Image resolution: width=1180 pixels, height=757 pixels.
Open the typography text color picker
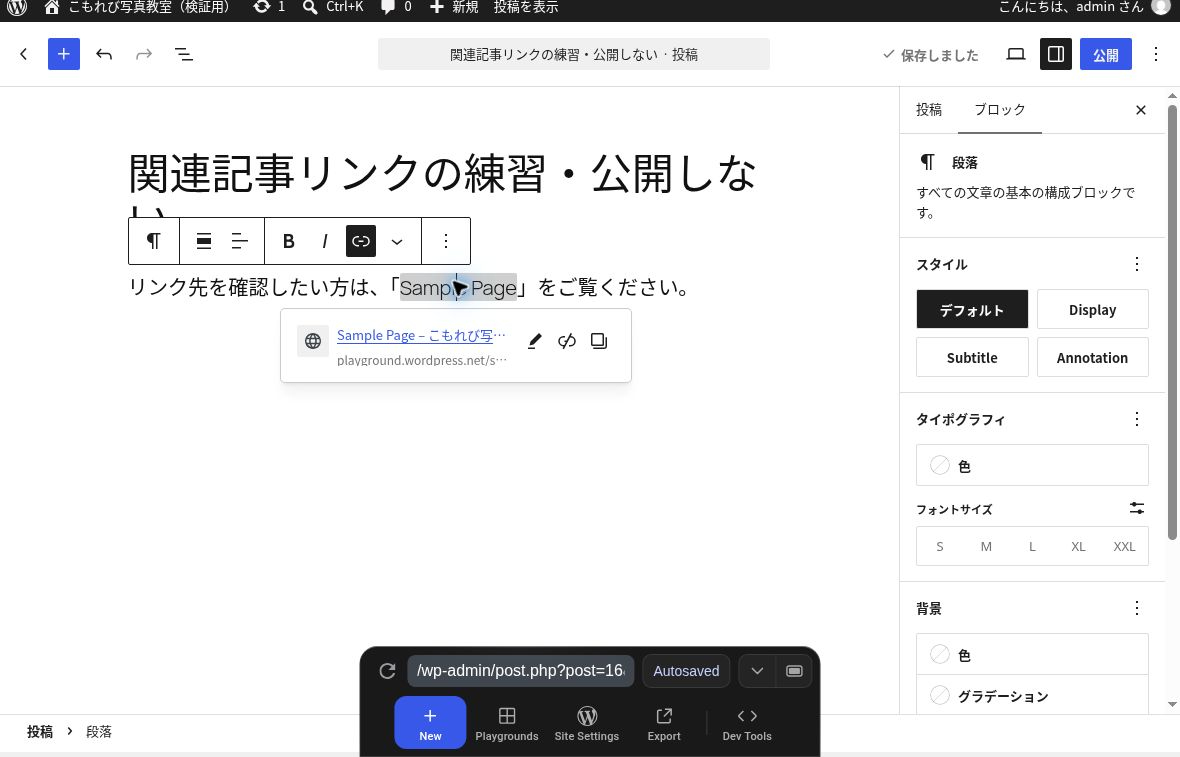[x=1032, y=465]
